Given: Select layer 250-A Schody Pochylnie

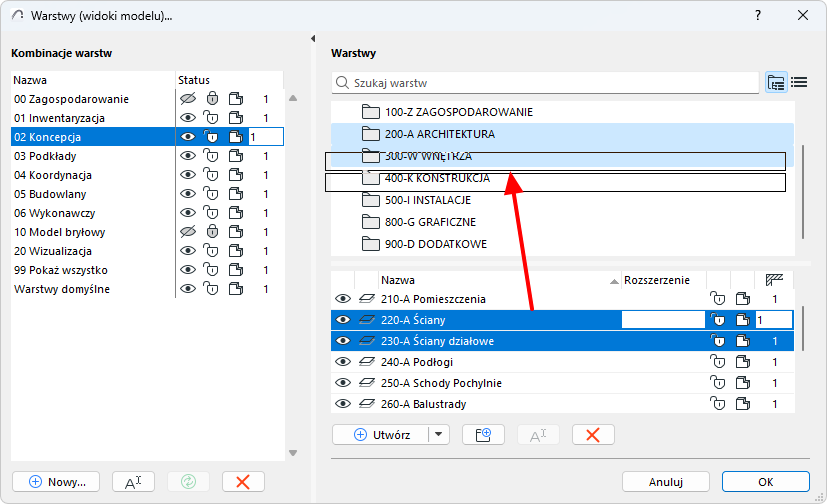Looking at the screenshot, I should point(562,383).
